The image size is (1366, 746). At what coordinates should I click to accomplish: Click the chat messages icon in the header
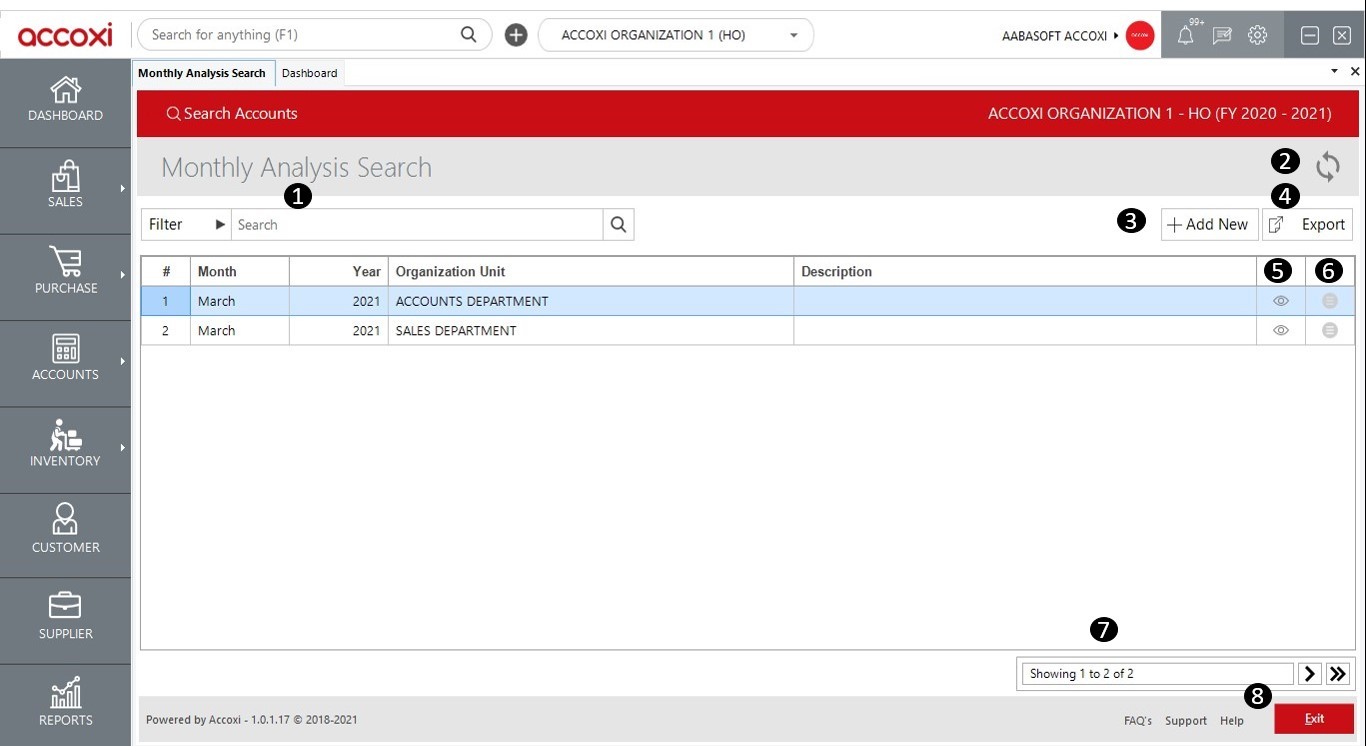tap(1222, 34)
